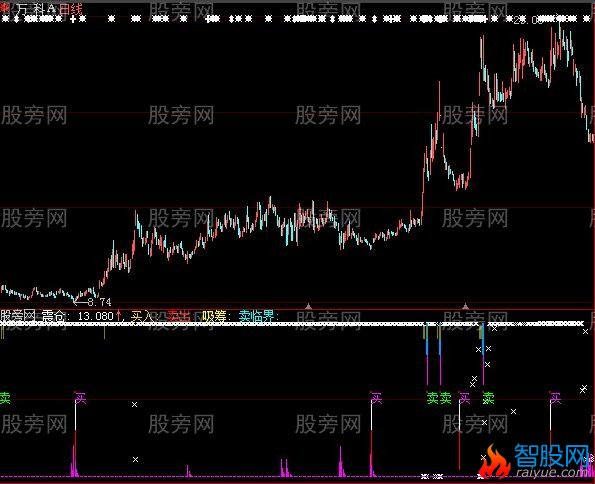Click the first 买 marker in indicator panel

(80, 398)
